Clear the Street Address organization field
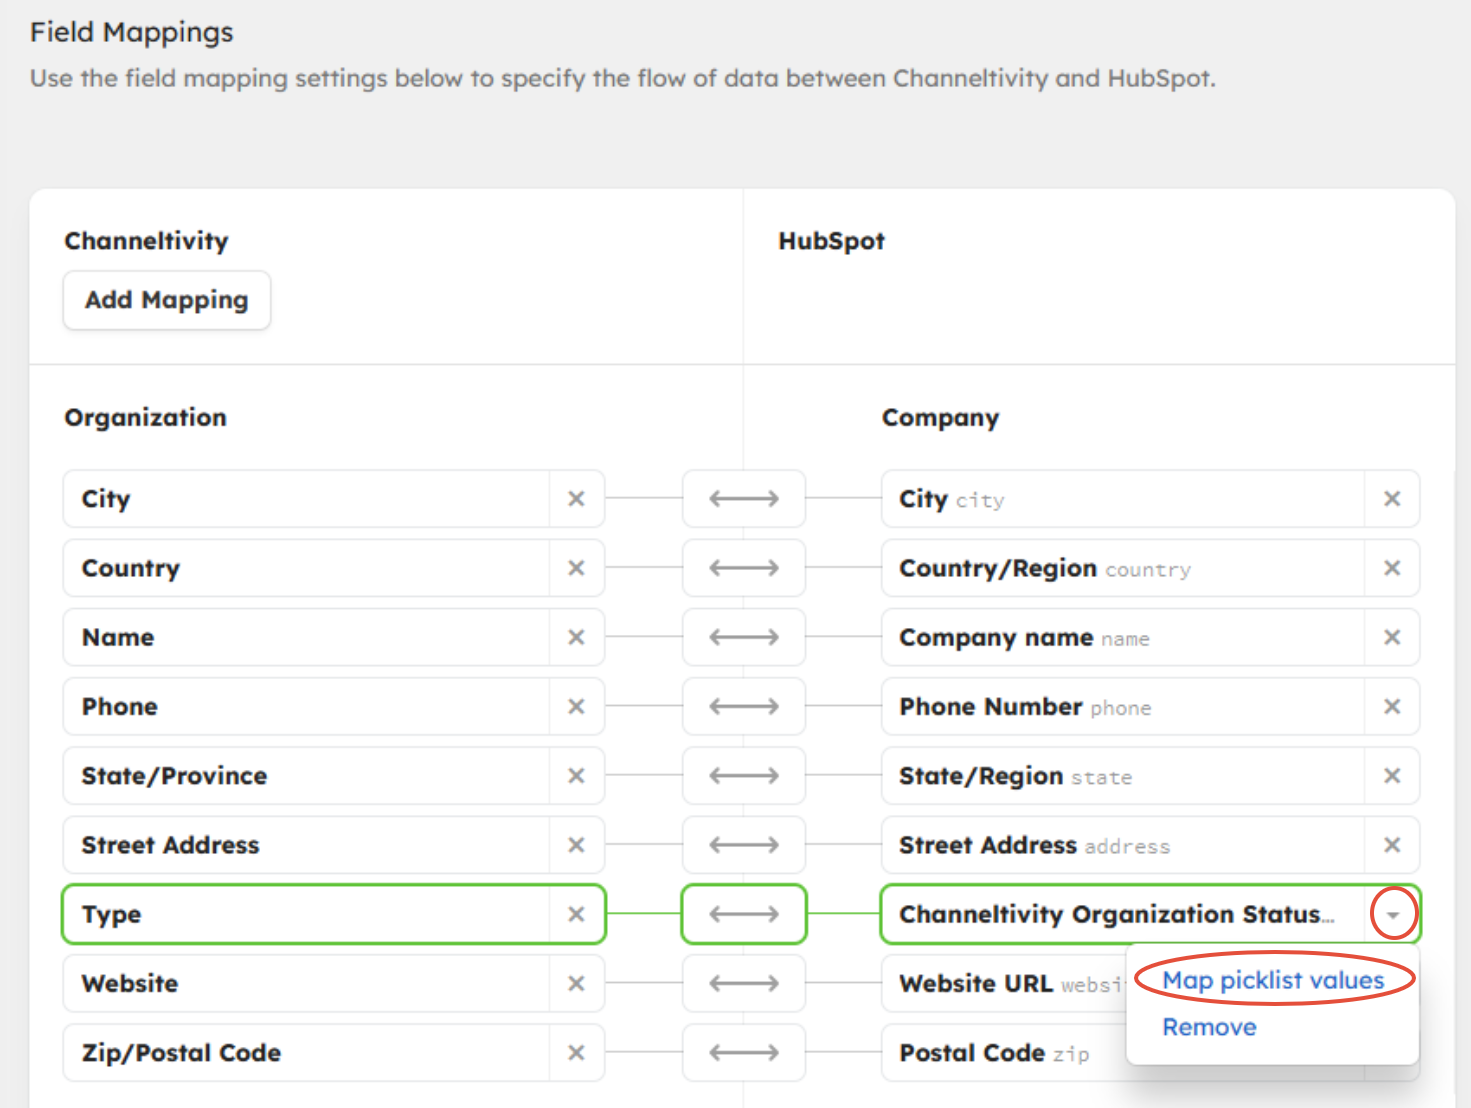 [576, 845]
